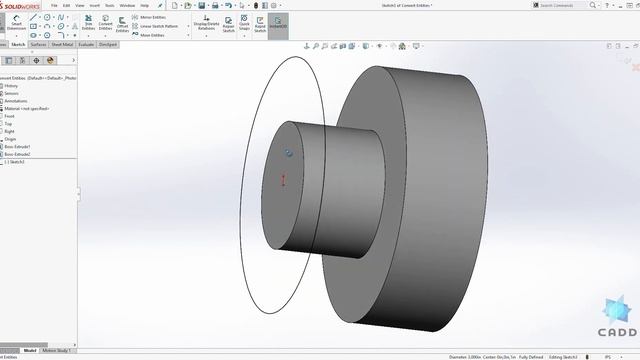Switch to the DimXpert tab
640x360 pixels.
(x=108, y=44)
